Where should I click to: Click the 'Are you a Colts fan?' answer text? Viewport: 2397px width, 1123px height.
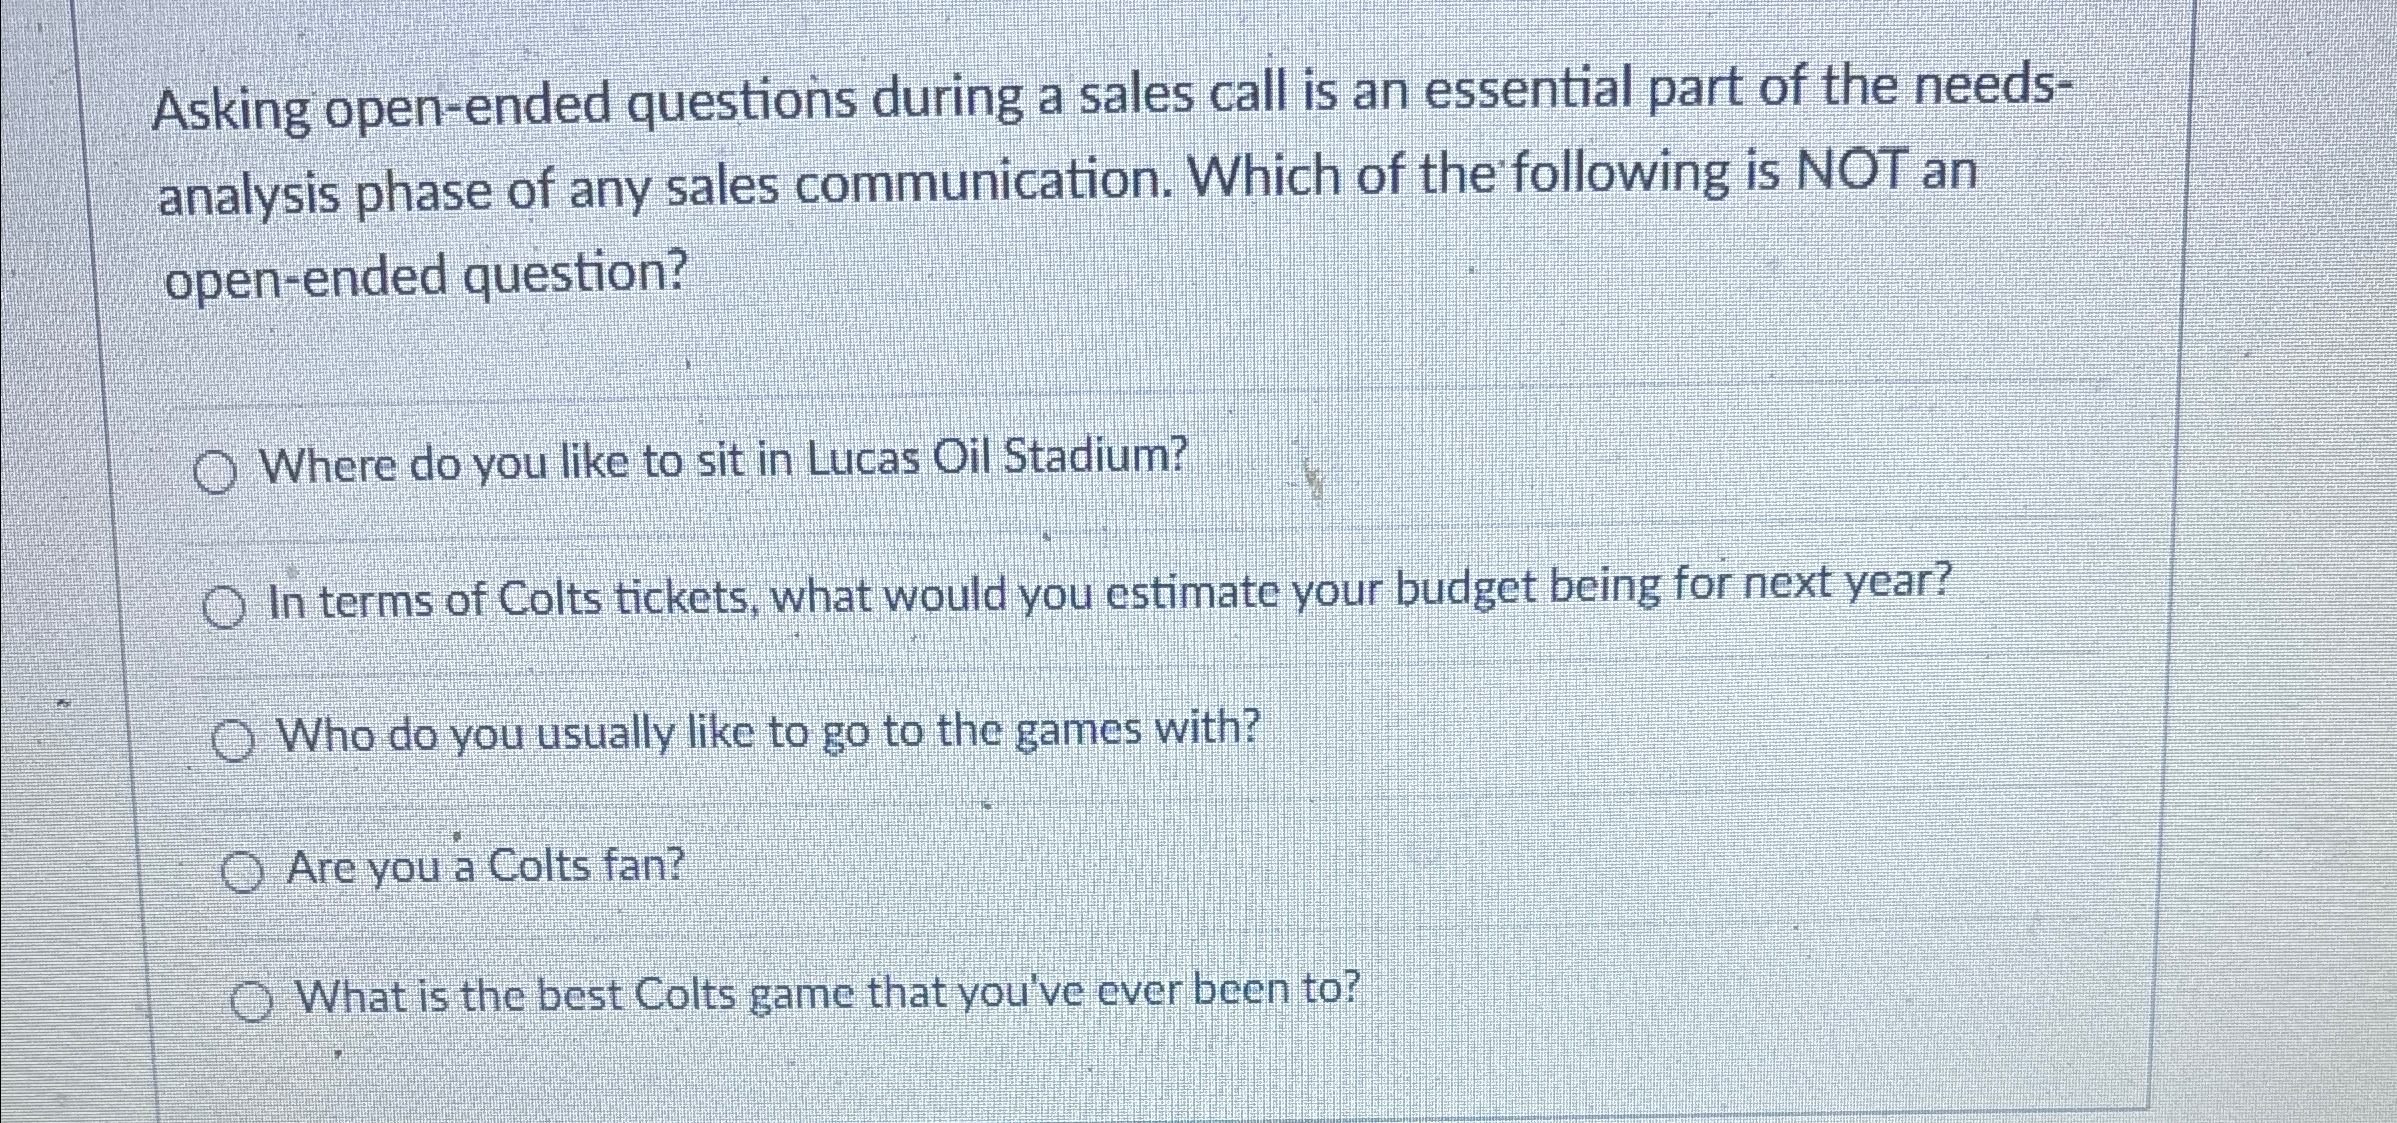pyautogui.click(x=486, y=866)
